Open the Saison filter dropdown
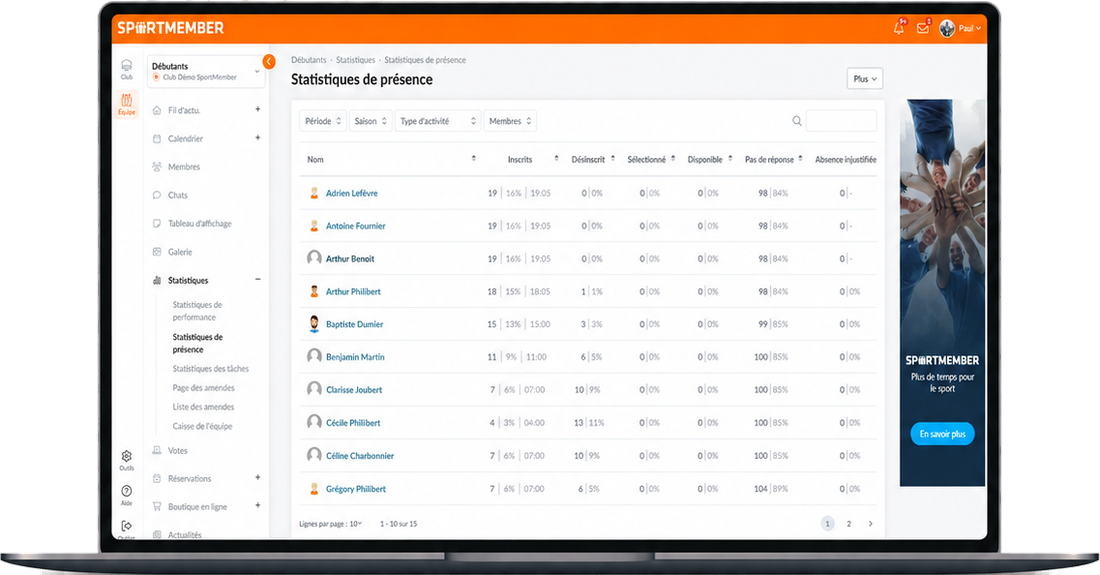This screenshot has width=1100, height=575. (x=370, y=121)
